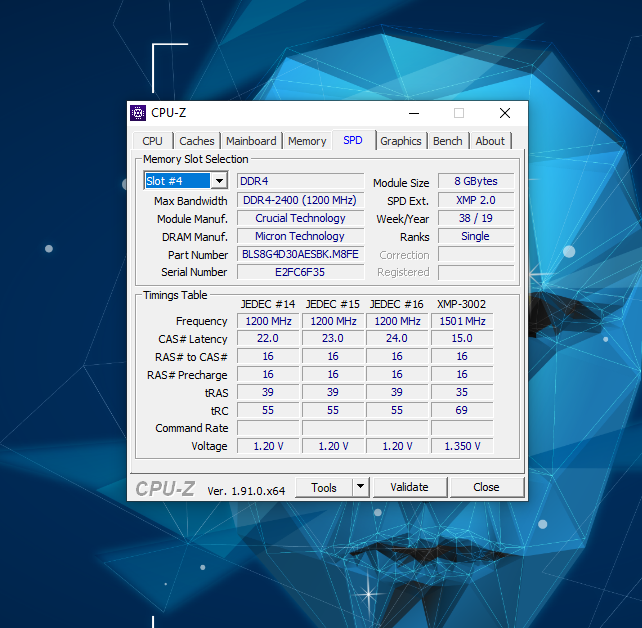642x628 pixels.
Task: Click the 8 GBytes module size value
Action: coord(476,181)
